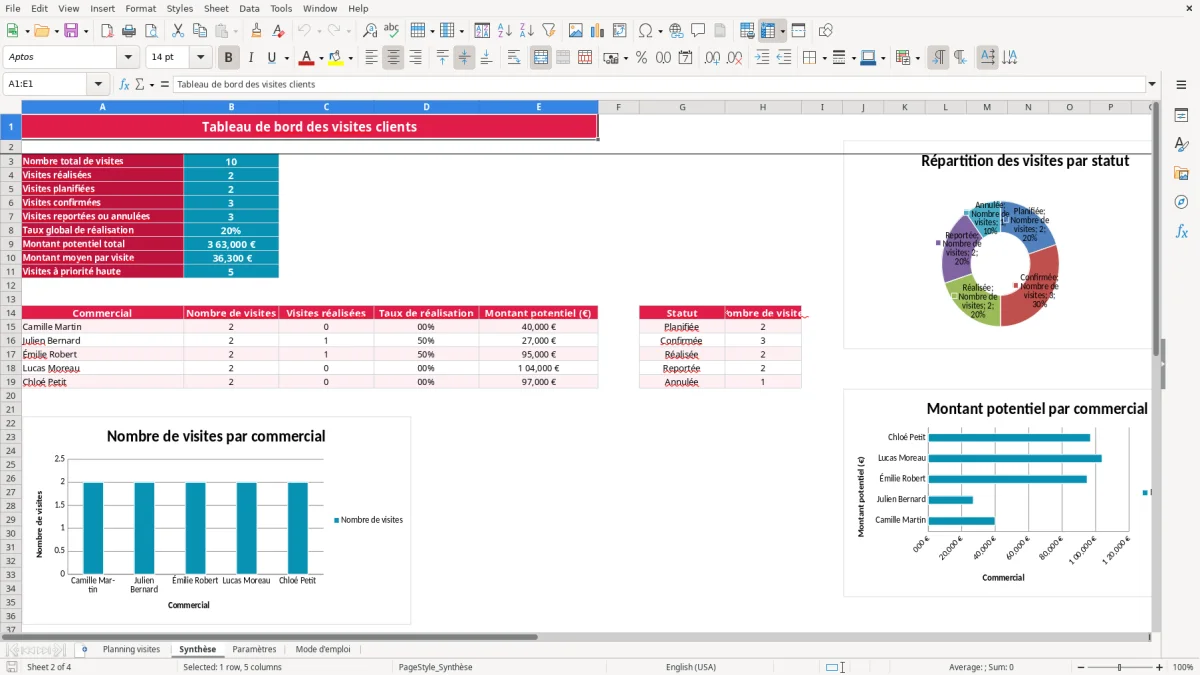Format as Percent icon

coord(641,58)
